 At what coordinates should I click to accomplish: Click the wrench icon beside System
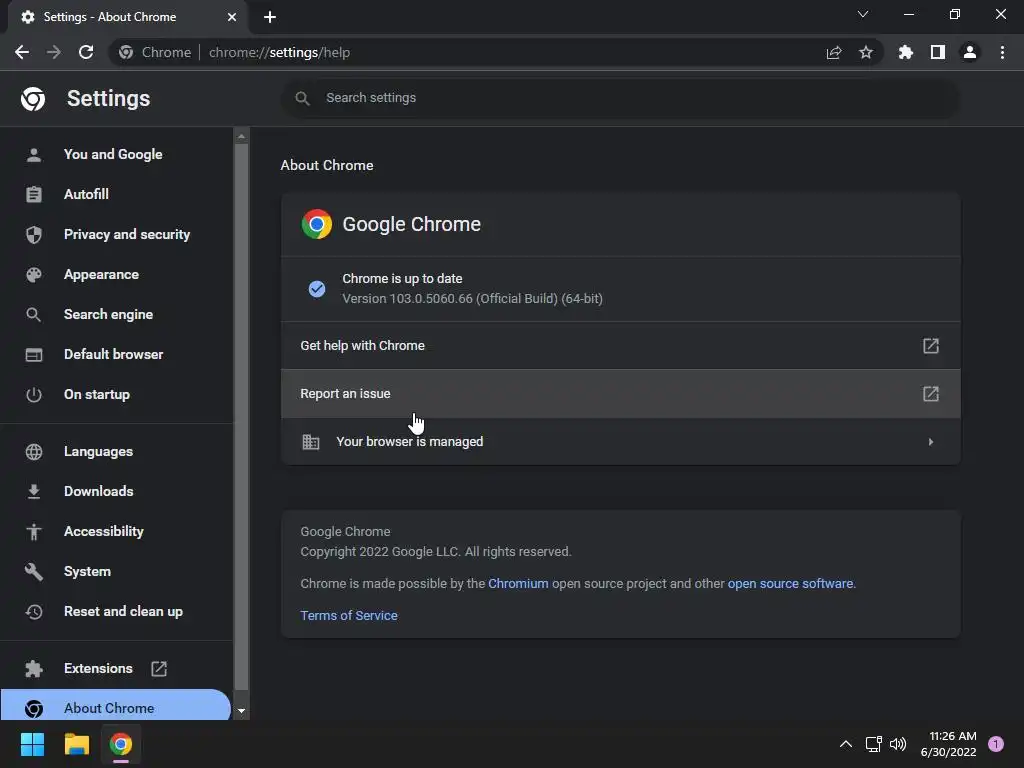pos(33,572)
